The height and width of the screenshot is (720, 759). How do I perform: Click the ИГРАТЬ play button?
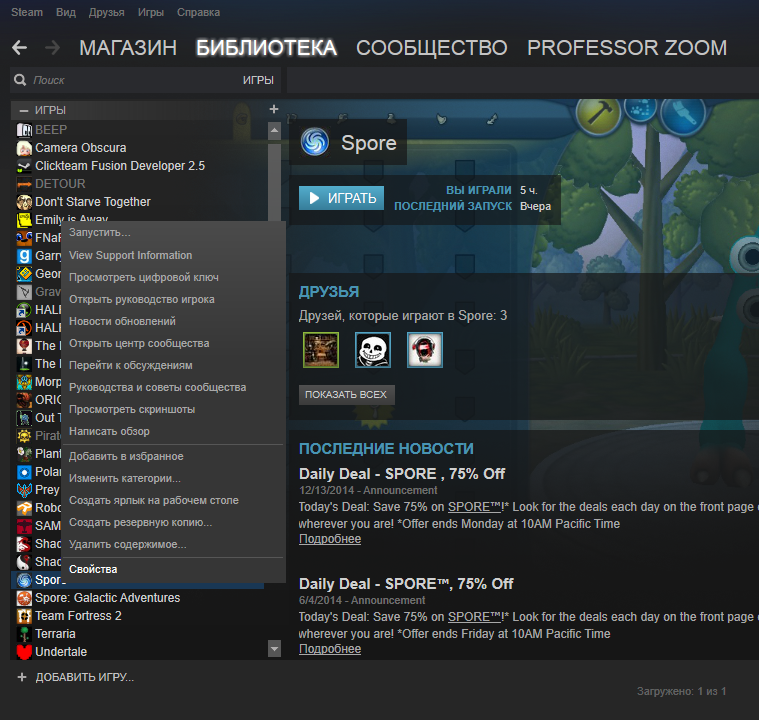341,198
